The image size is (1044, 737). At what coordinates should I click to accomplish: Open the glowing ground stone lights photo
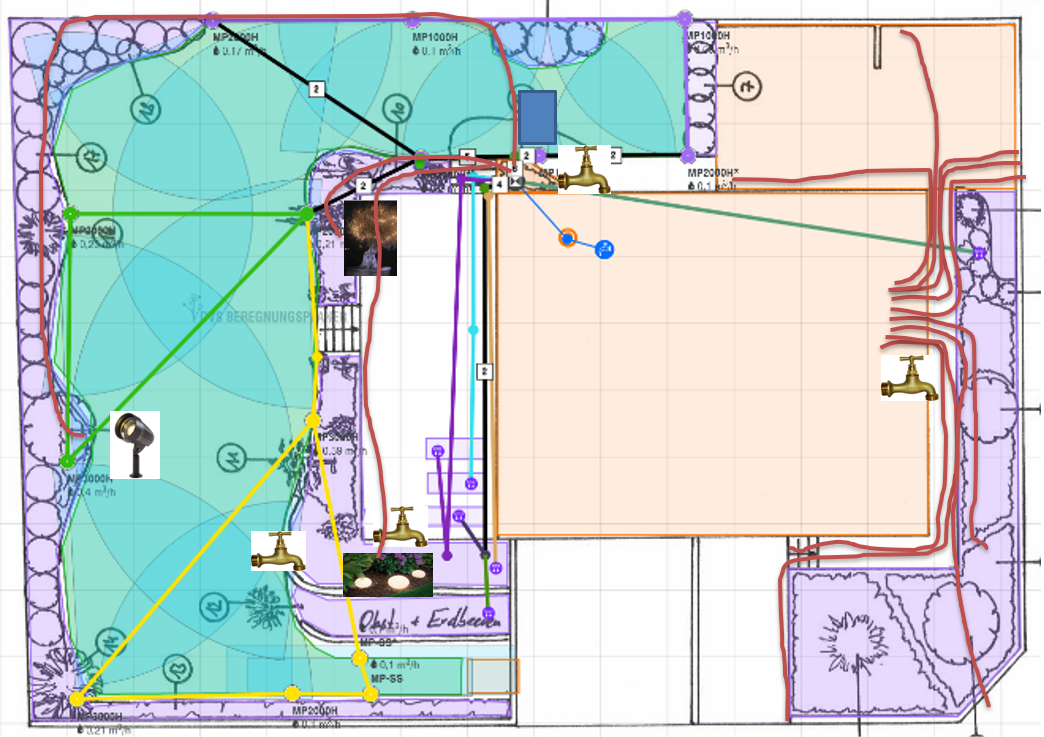(388, 575)
